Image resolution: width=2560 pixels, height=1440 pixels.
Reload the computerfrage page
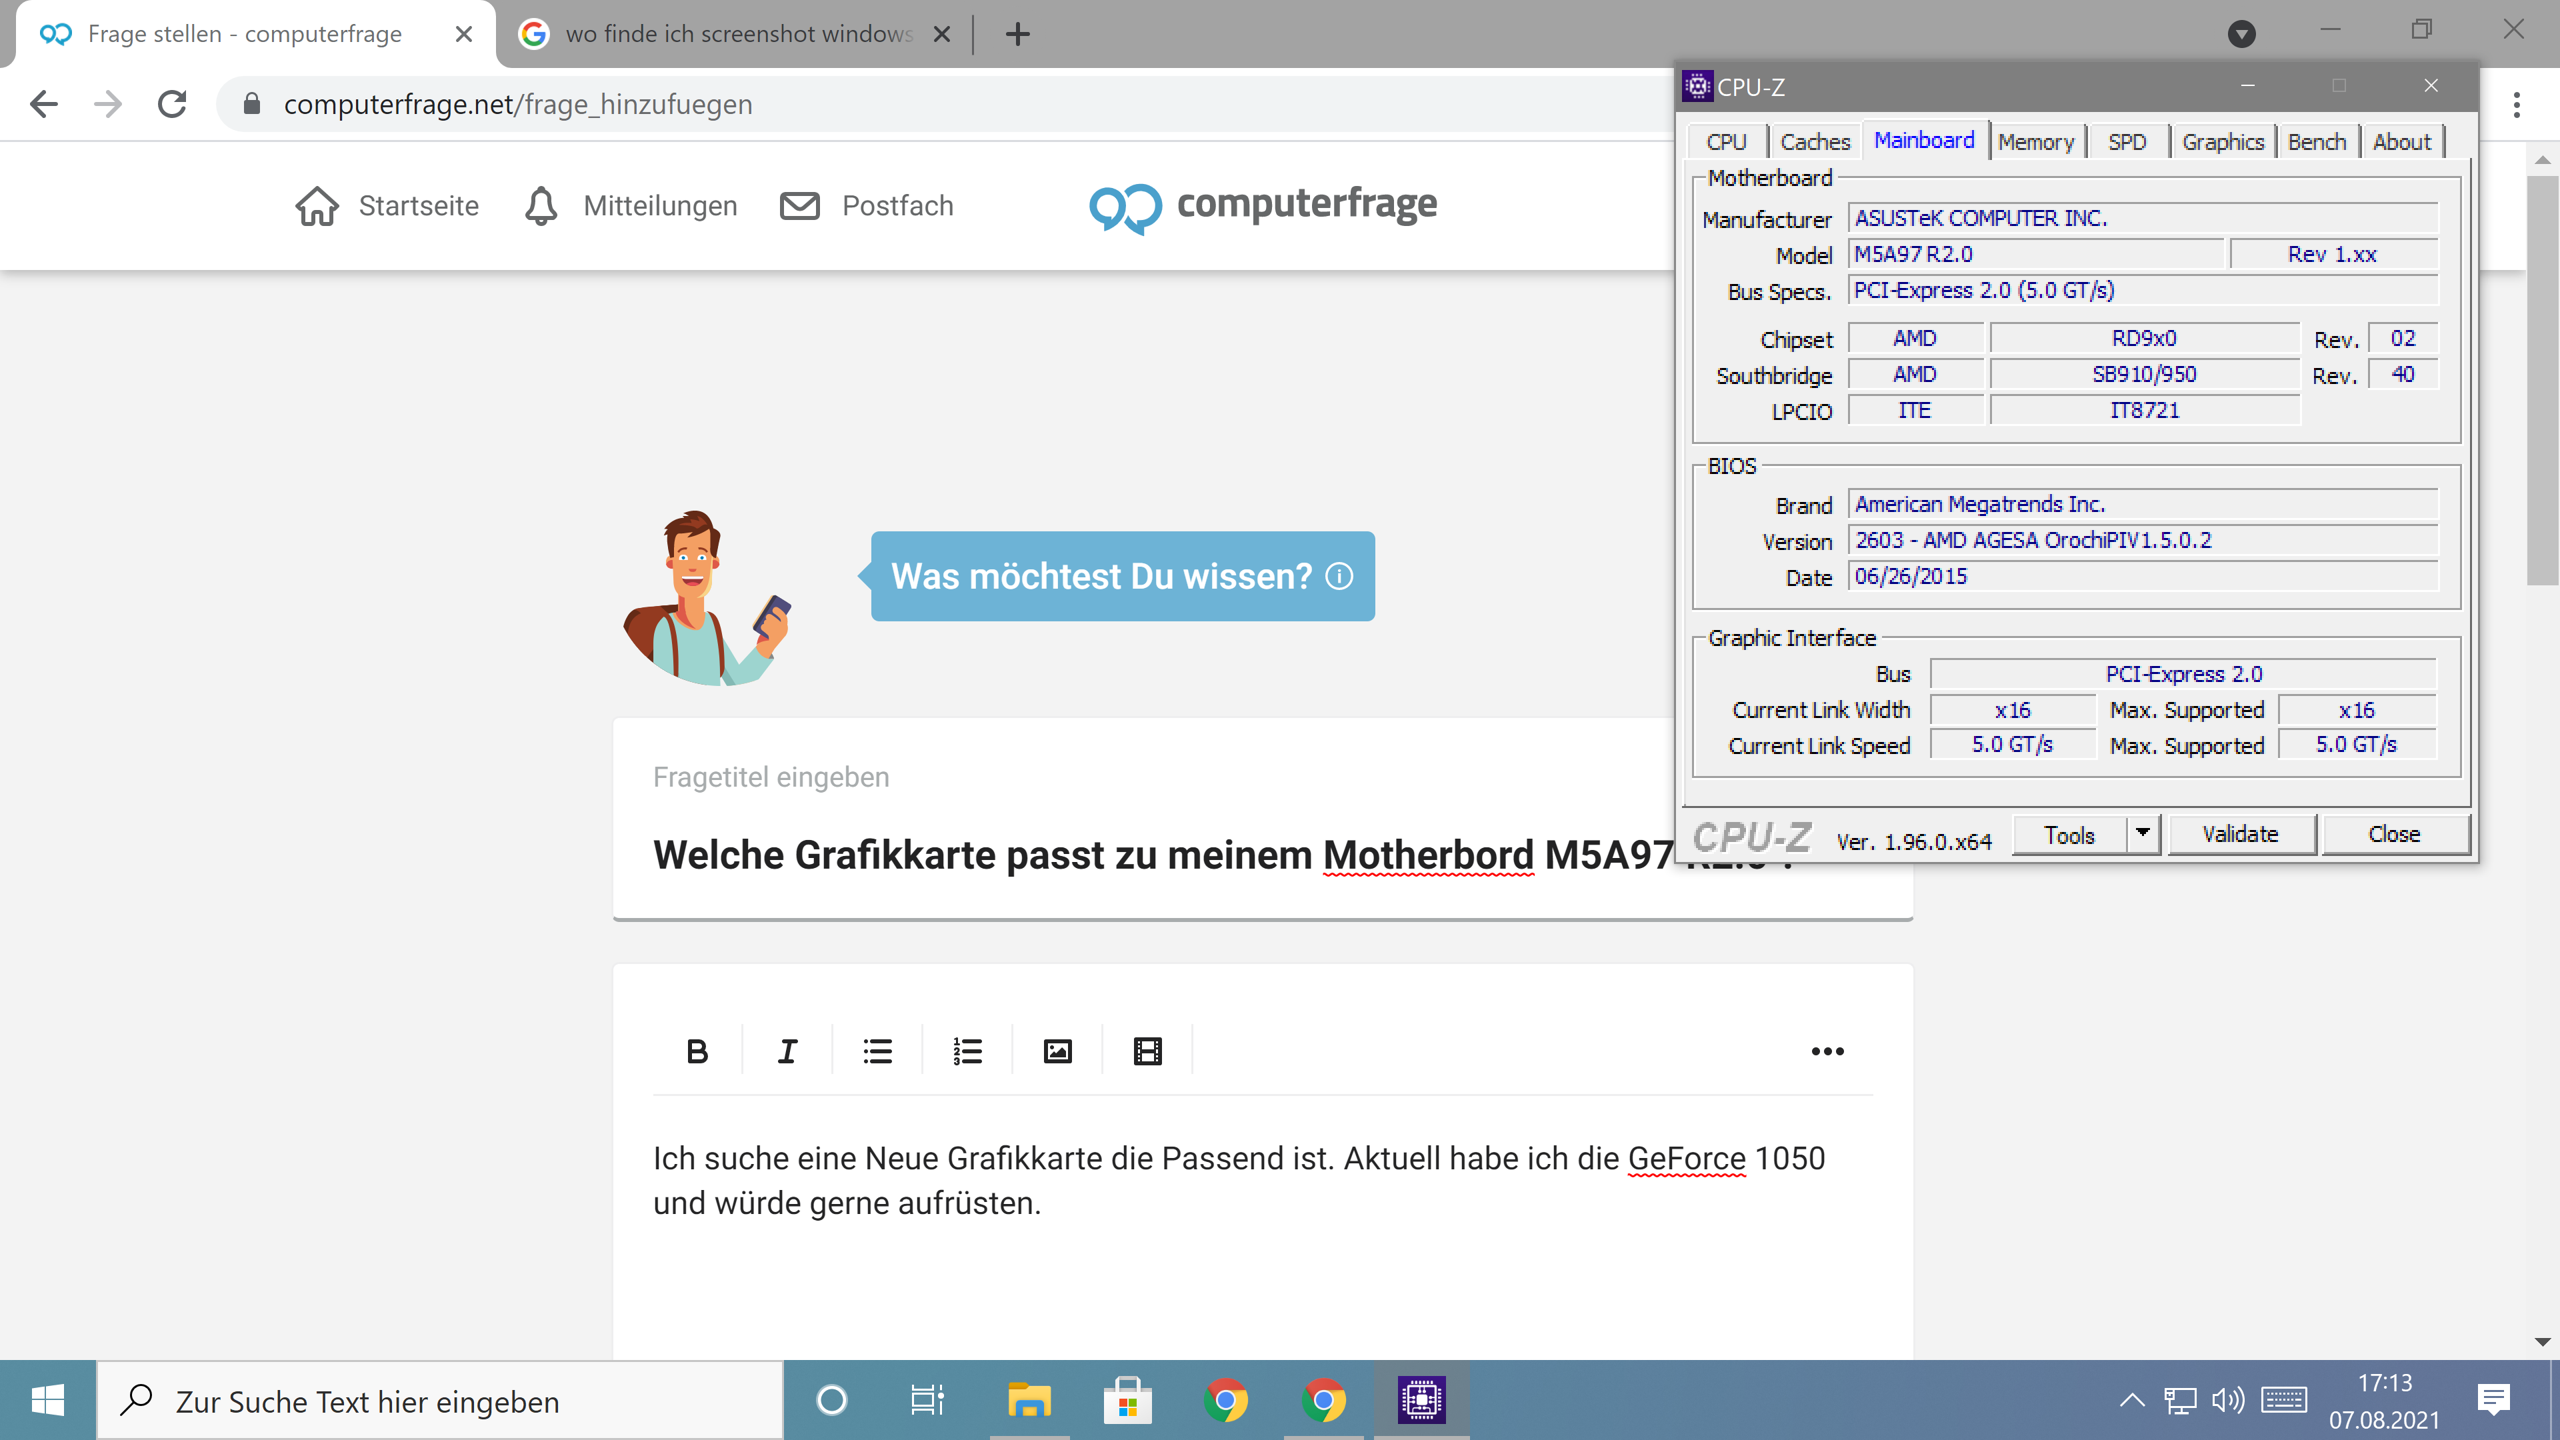pyautogui.click(x=172, y=104)
